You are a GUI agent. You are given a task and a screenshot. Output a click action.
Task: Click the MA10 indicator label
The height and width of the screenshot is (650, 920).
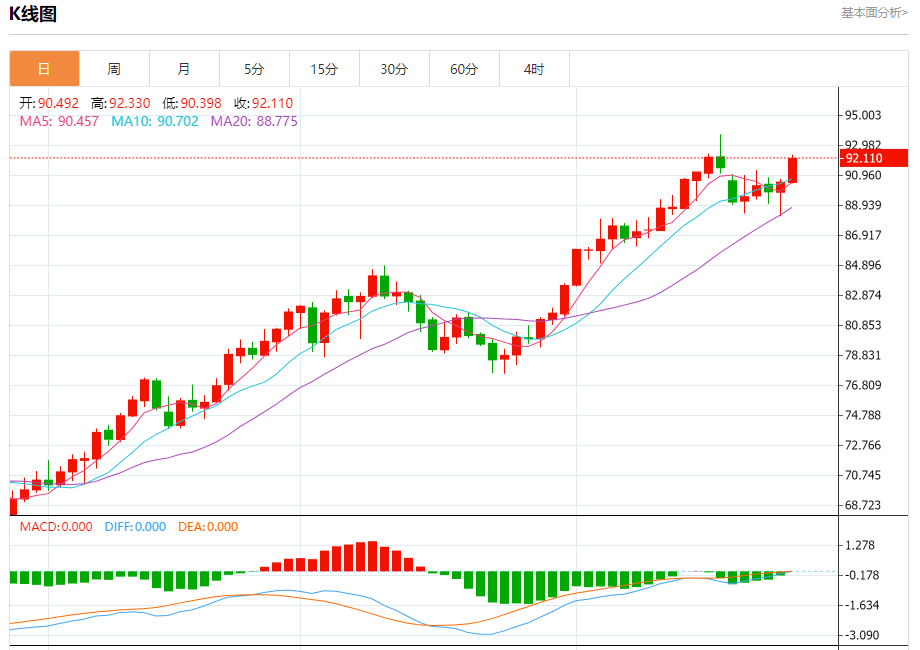point(153,121)
